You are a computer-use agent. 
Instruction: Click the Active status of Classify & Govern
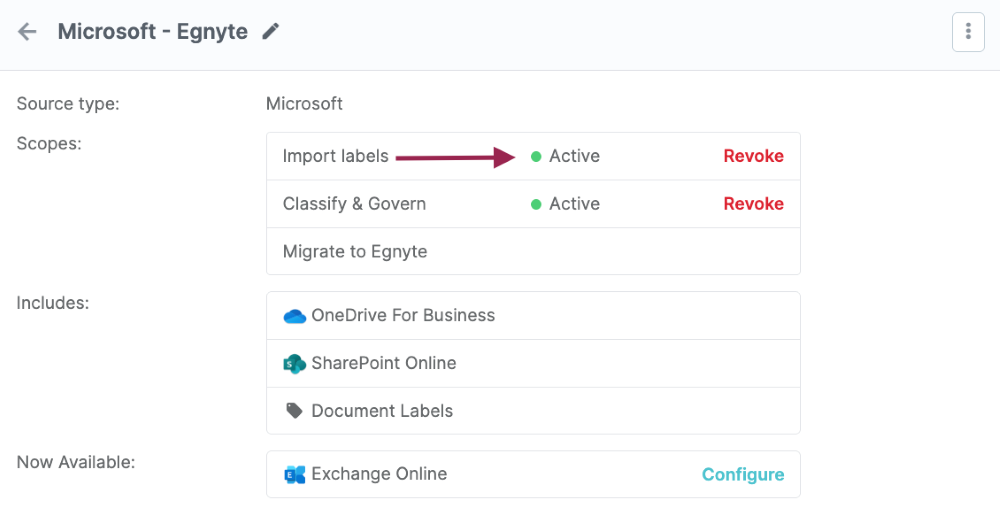pos(575,204)
